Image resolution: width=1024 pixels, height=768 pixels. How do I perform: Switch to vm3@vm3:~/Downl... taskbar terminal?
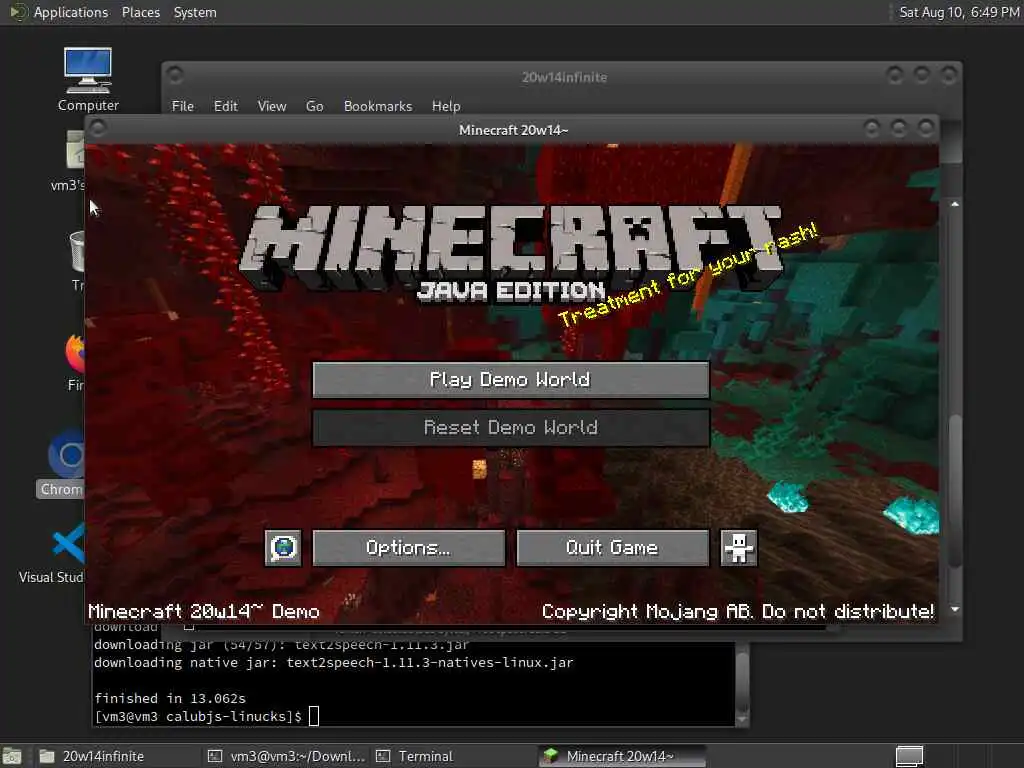(x=286, y=756)
